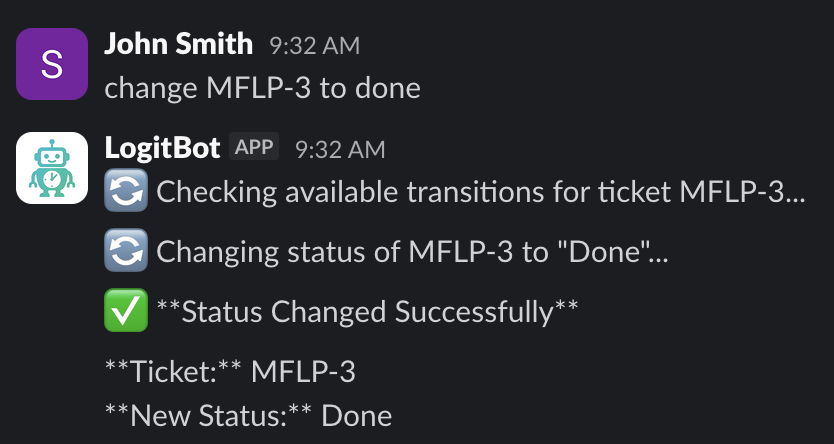
Task: Click the "**Ticket:**" label
Action: [x=173, y=372]
